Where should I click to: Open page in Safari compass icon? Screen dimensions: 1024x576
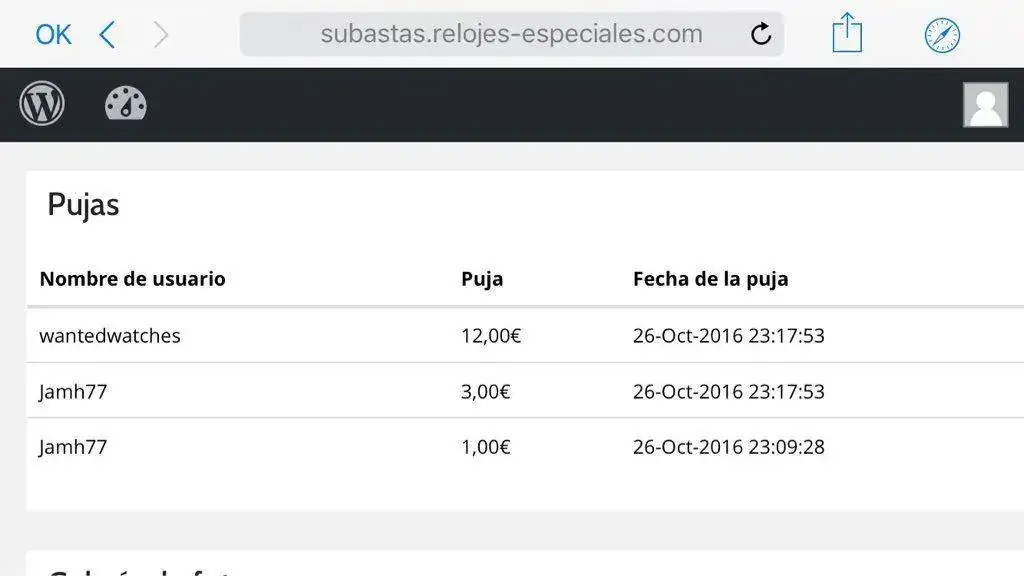[941, 35]
